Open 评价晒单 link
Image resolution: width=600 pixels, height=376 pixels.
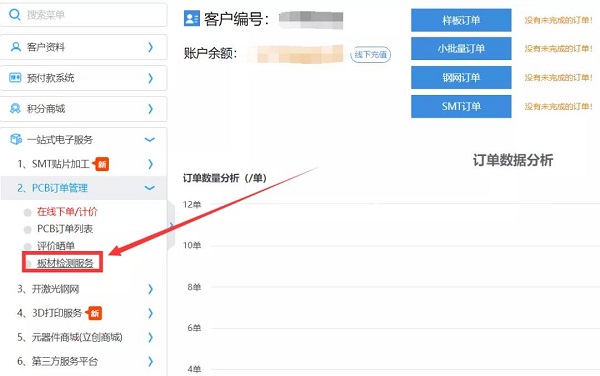click(56, 246)
